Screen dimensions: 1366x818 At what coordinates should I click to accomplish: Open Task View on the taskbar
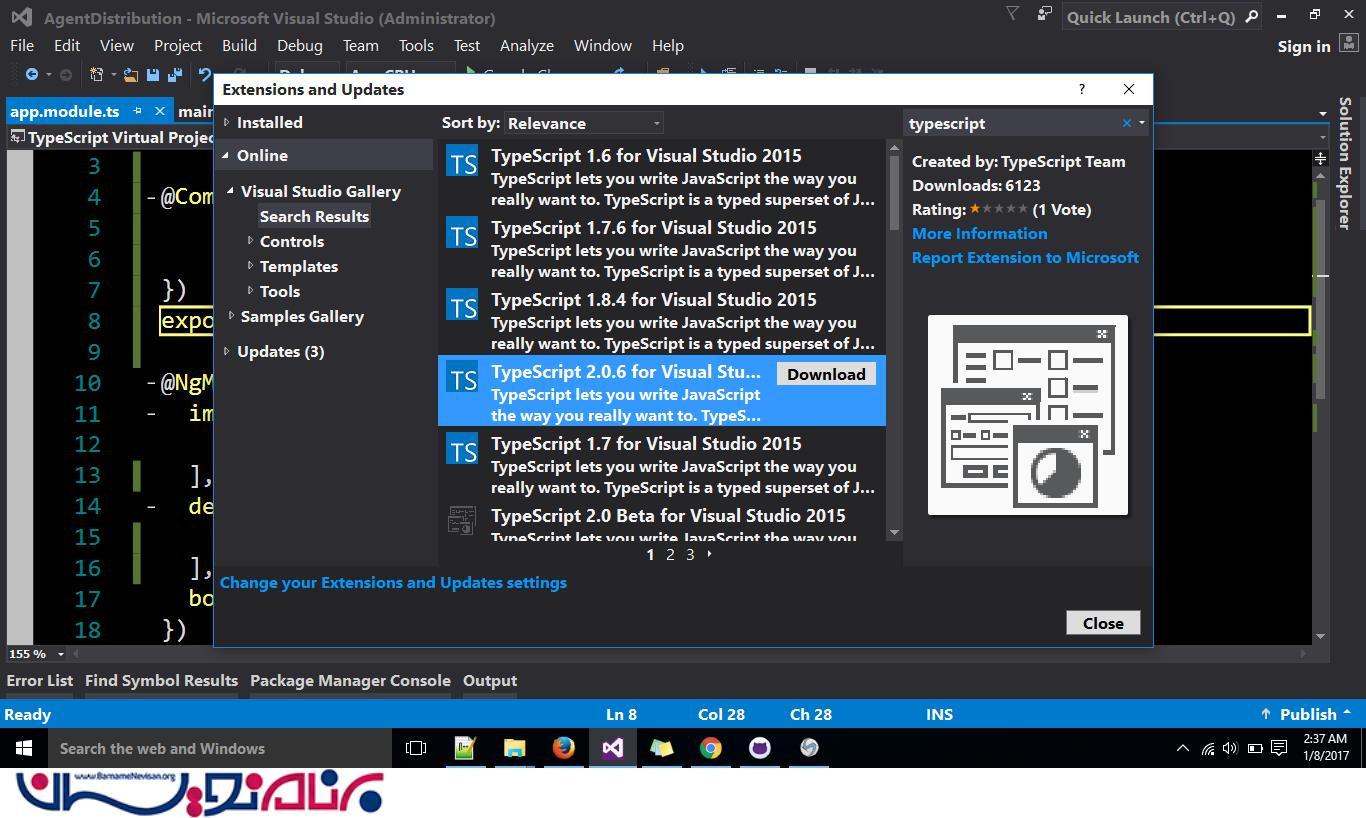[x=416, y=748]
